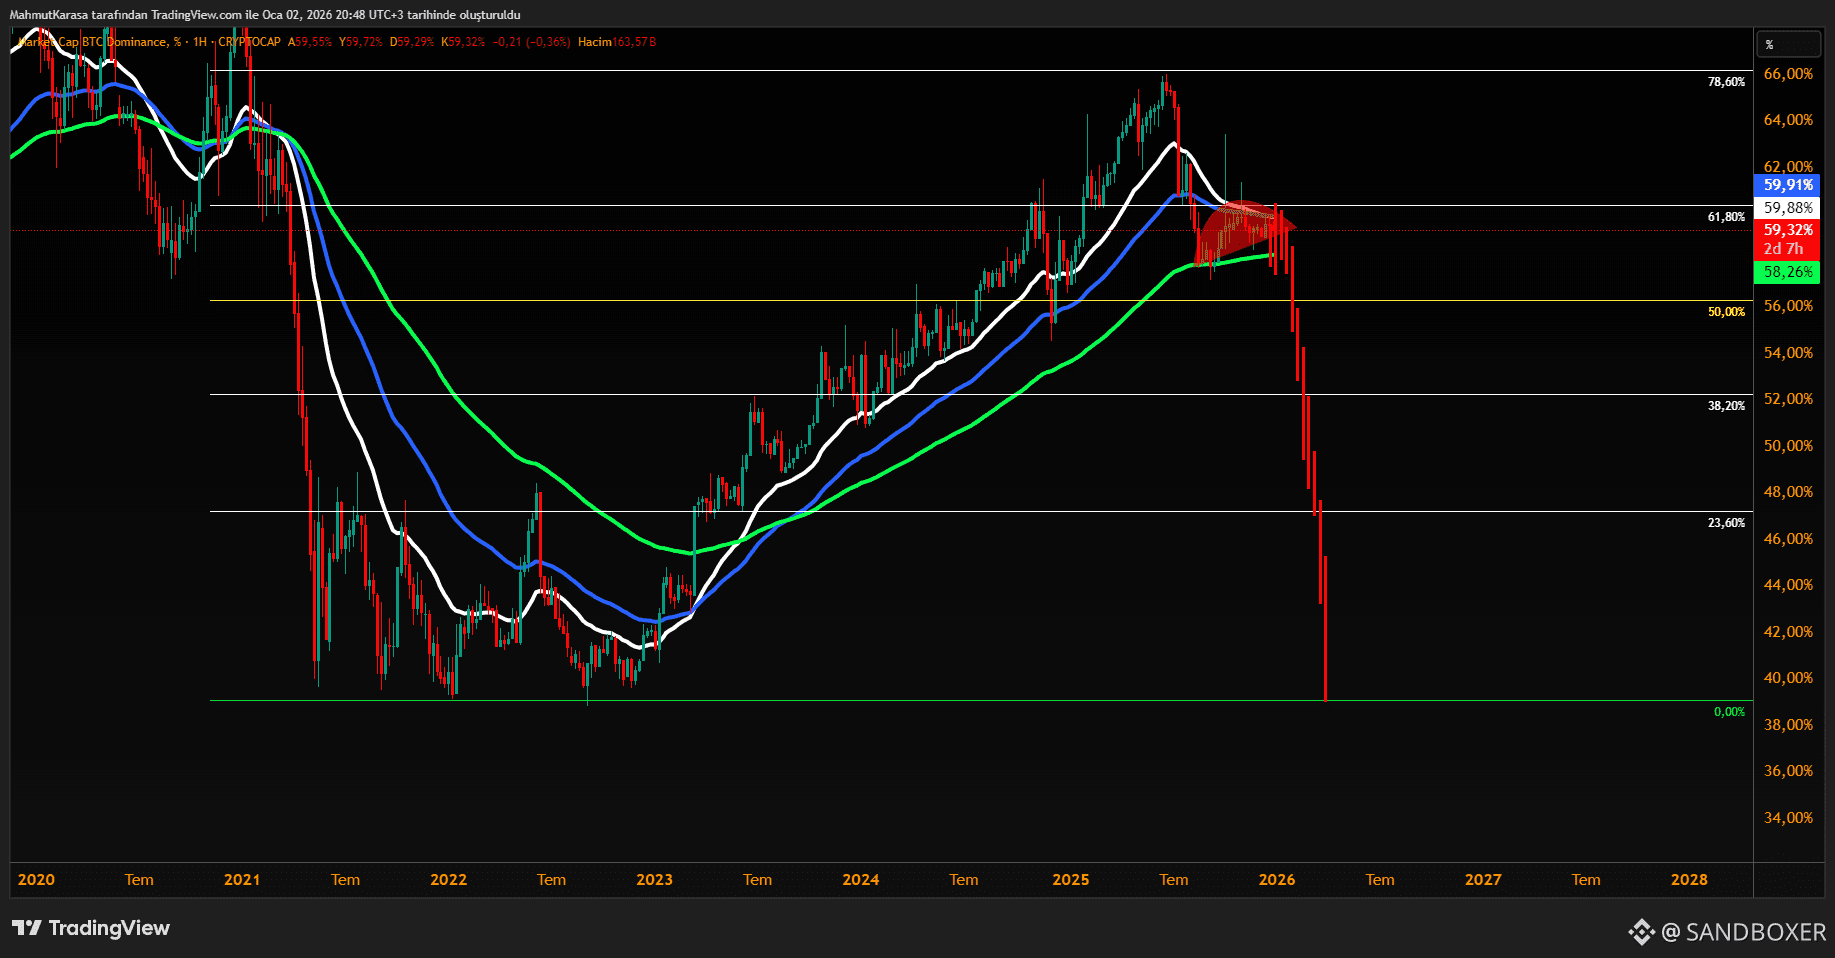Image resolution: width=1835 pixels, height=958 pixels.
Task: Click the 2025 label on time axis
Action: [x=1071, y=880]
